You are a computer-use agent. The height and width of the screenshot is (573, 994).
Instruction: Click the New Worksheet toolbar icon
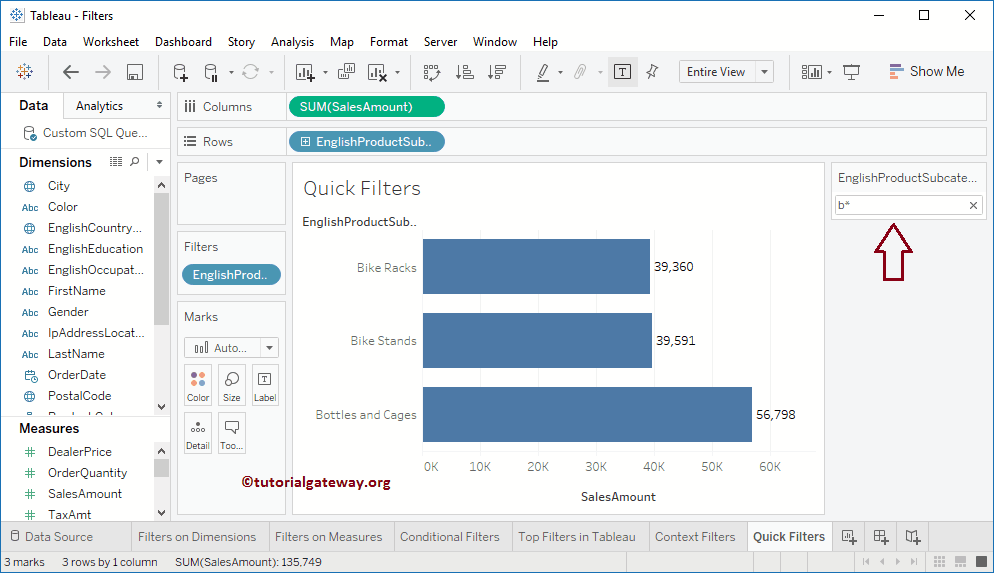tap(305, 72)
